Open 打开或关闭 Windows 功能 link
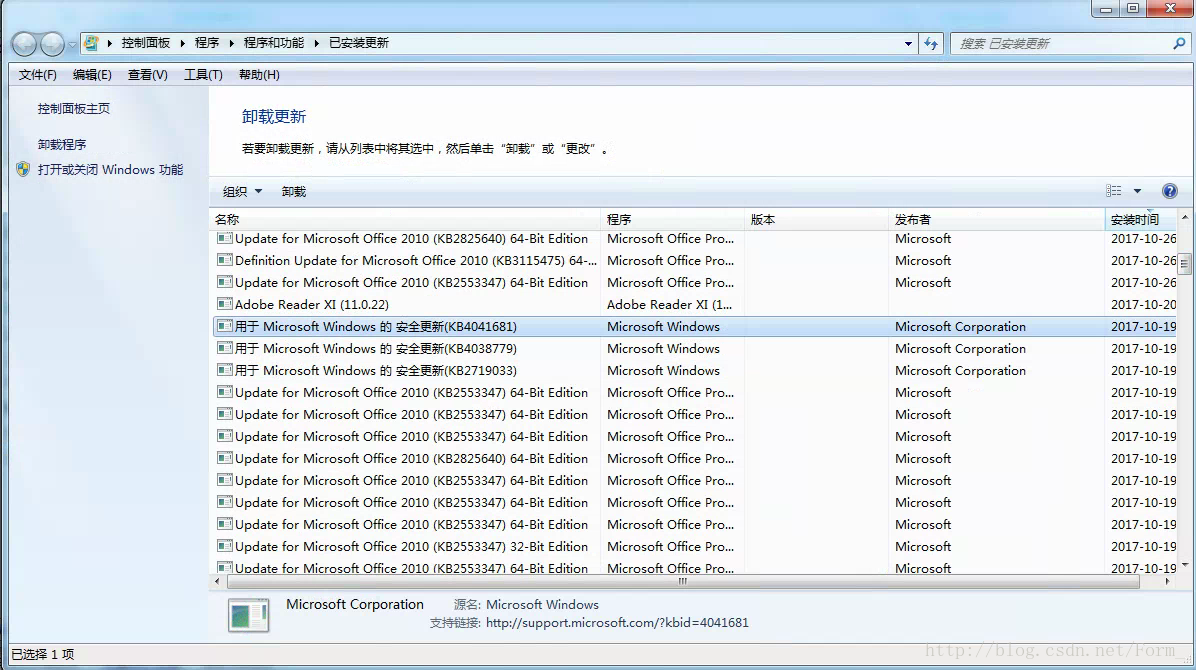The height and width of the screenshot is (670, 1196). click(111, 169)
